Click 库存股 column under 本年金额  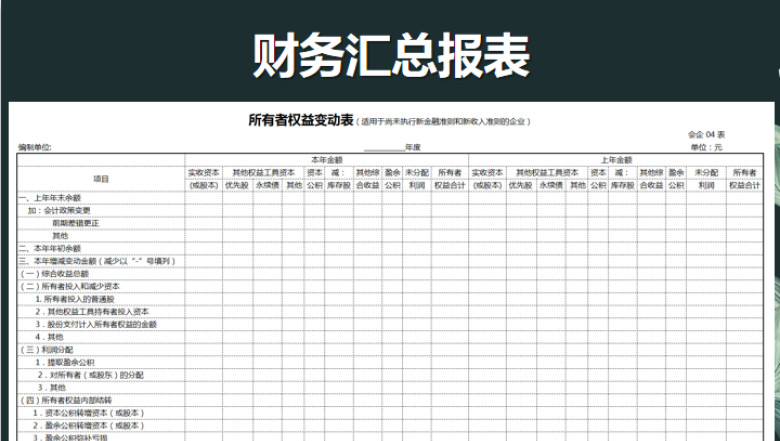(x=339, y=185)
